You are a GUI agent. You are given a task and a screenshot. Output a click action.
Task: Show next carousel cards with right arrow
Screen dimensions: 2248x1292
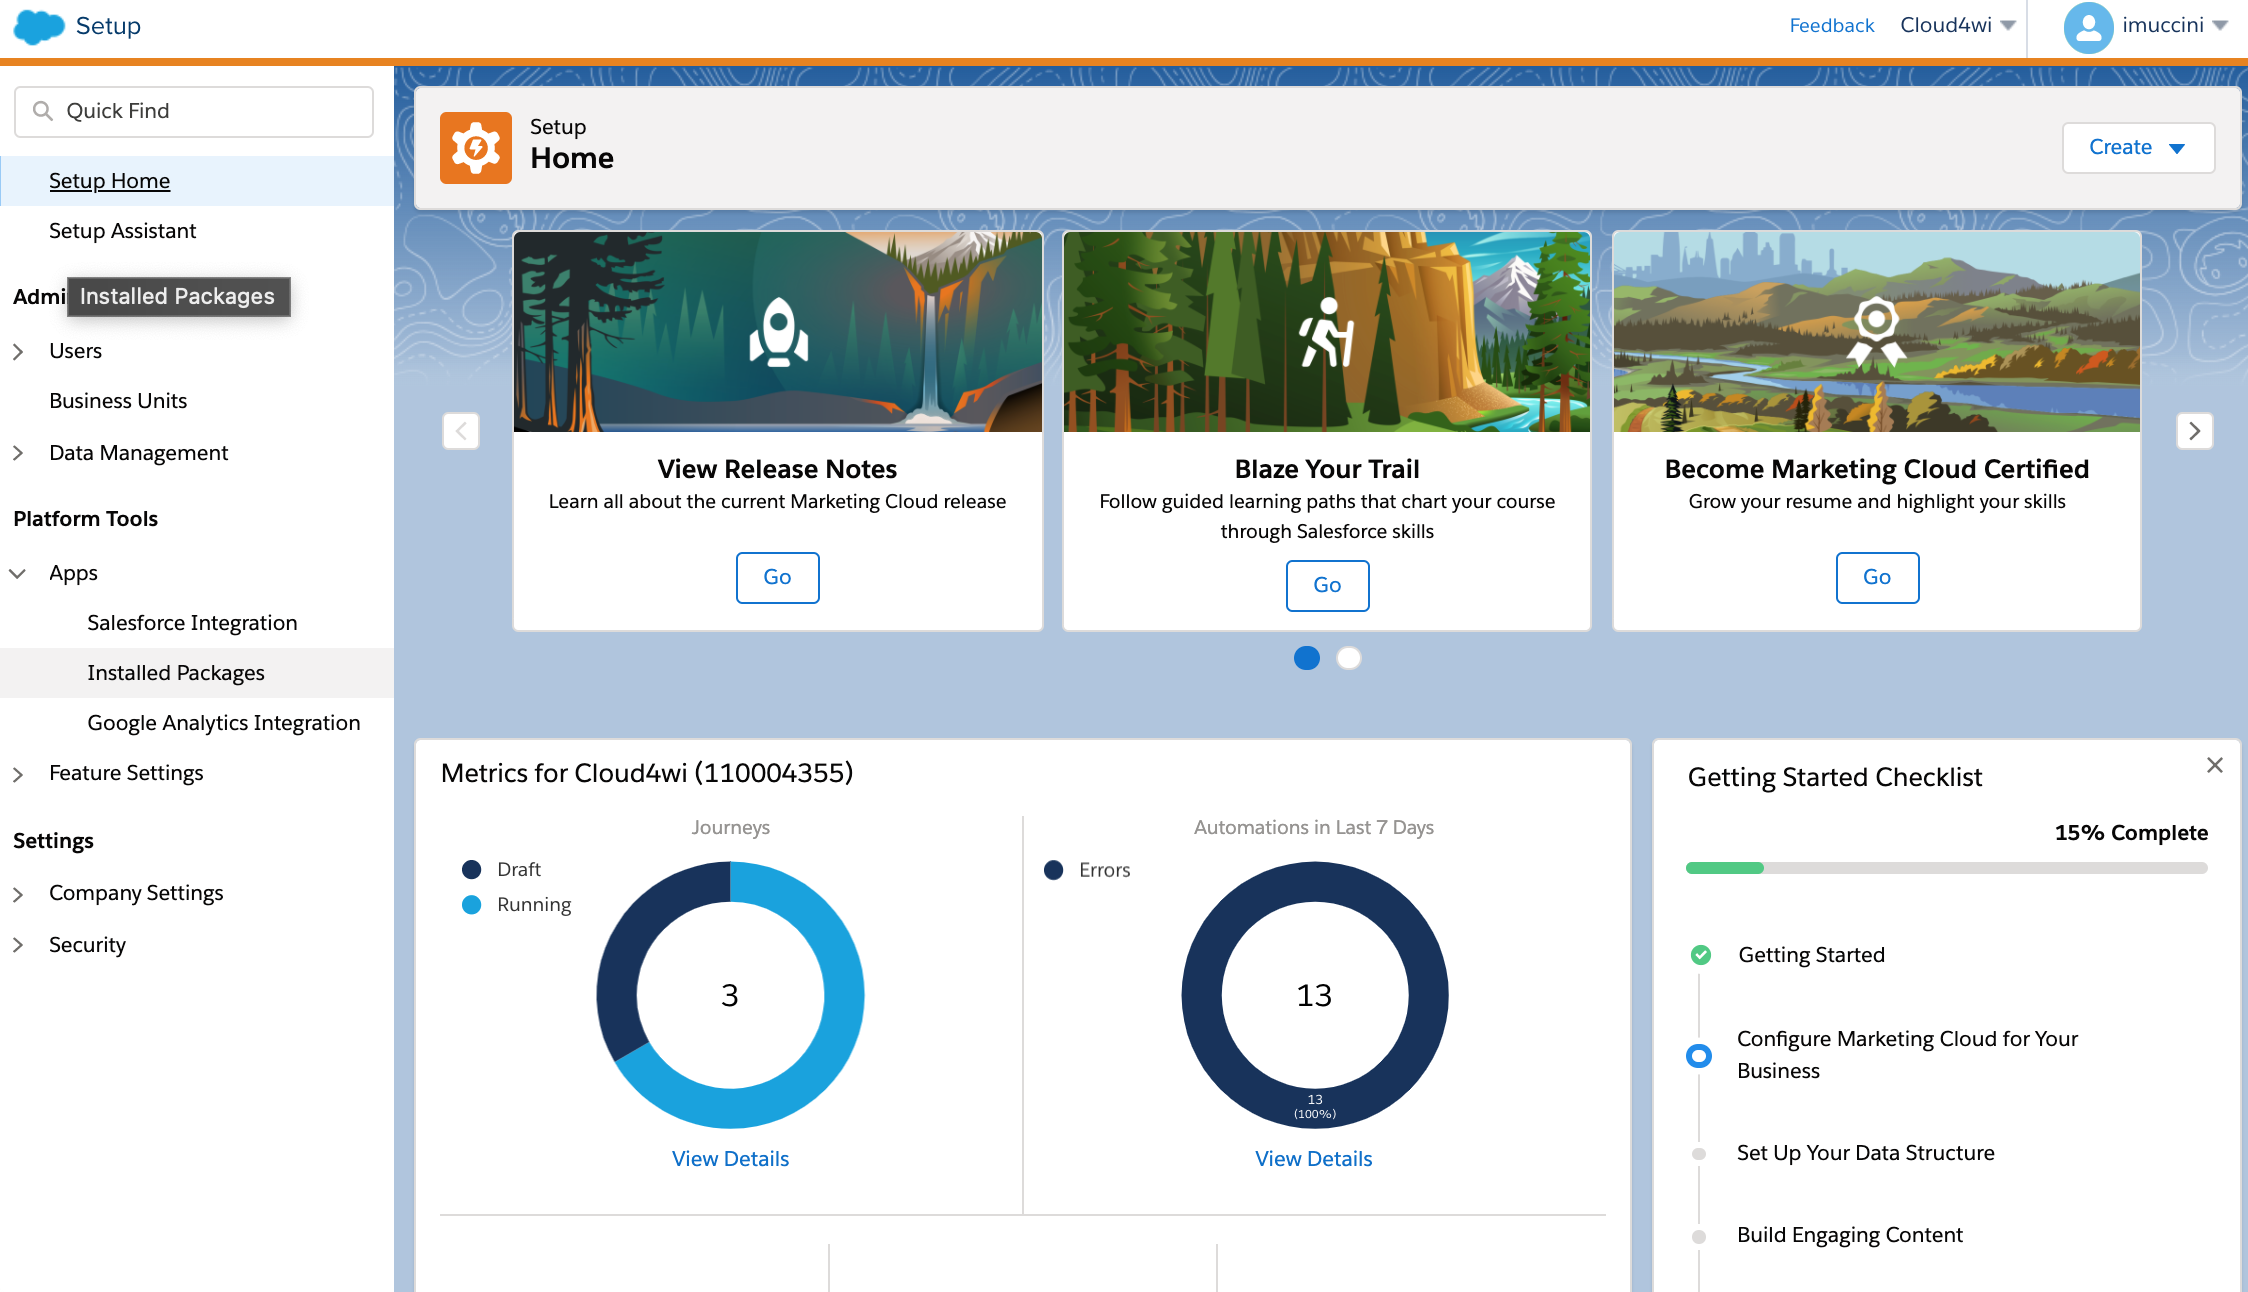2195,431
